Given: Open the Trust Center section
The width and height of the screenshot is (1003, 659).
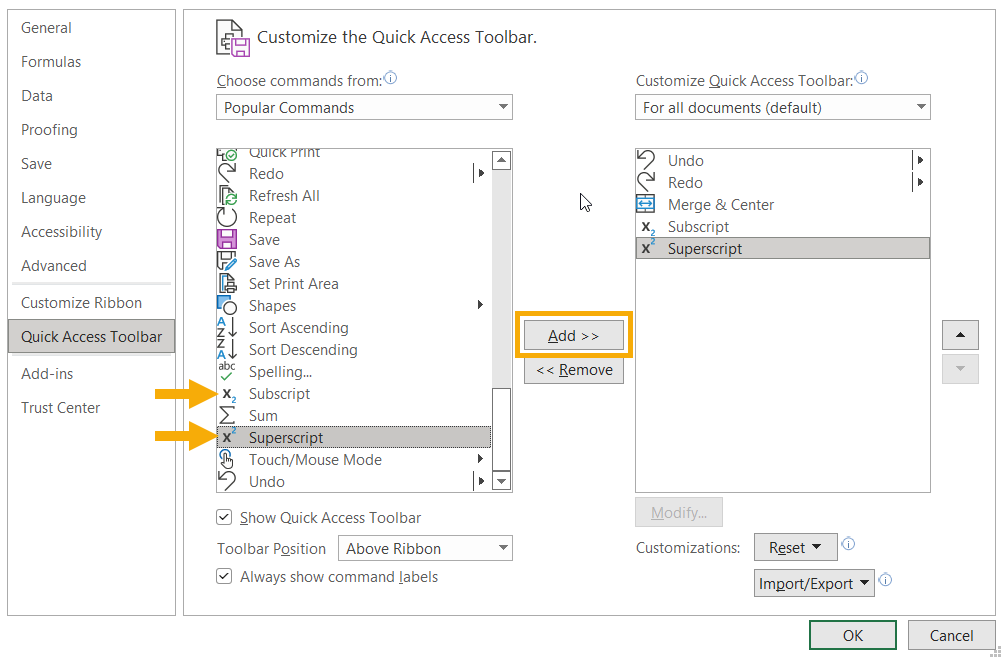Looking at the screenshot, I should click(x=62, y=408).
